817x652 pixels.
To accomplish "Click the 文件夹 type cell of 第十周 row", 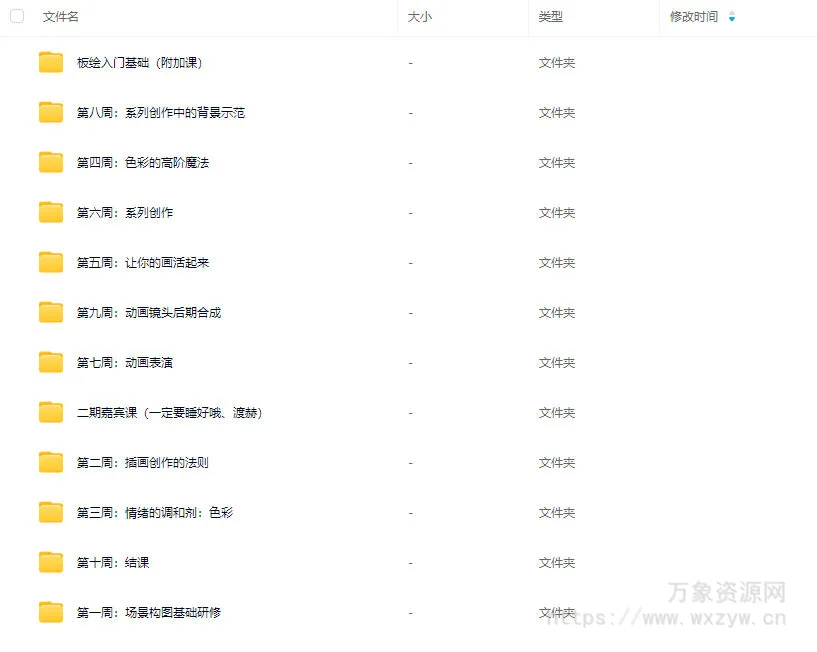I will coord(557,563).
